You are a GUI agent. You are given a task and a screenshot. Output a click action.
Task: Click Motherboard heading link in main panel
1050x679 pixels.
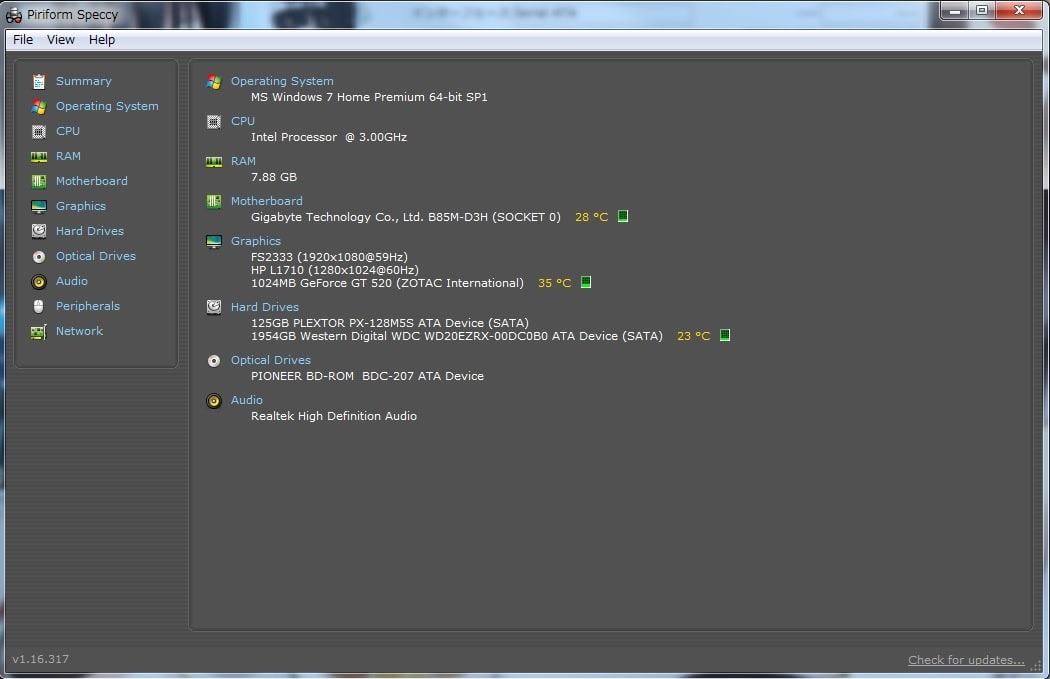267,201
